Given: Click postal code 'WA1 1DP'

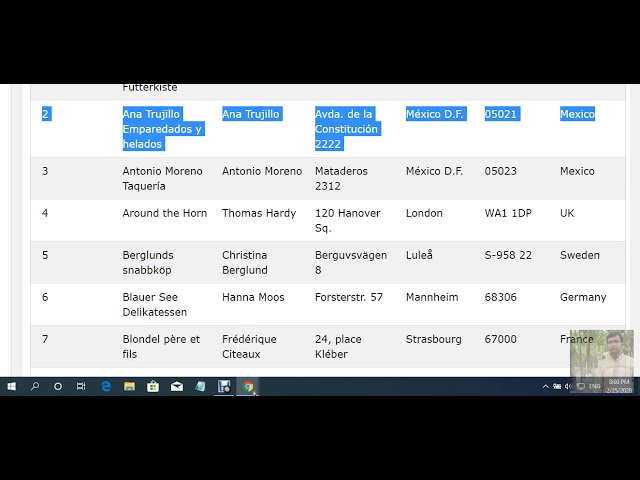Looking at the screenshot, I should [x=508, y=213].
